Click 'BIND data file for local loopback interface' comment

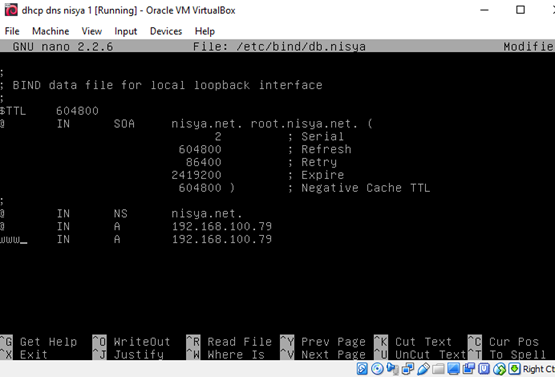(x=167, y=85)
